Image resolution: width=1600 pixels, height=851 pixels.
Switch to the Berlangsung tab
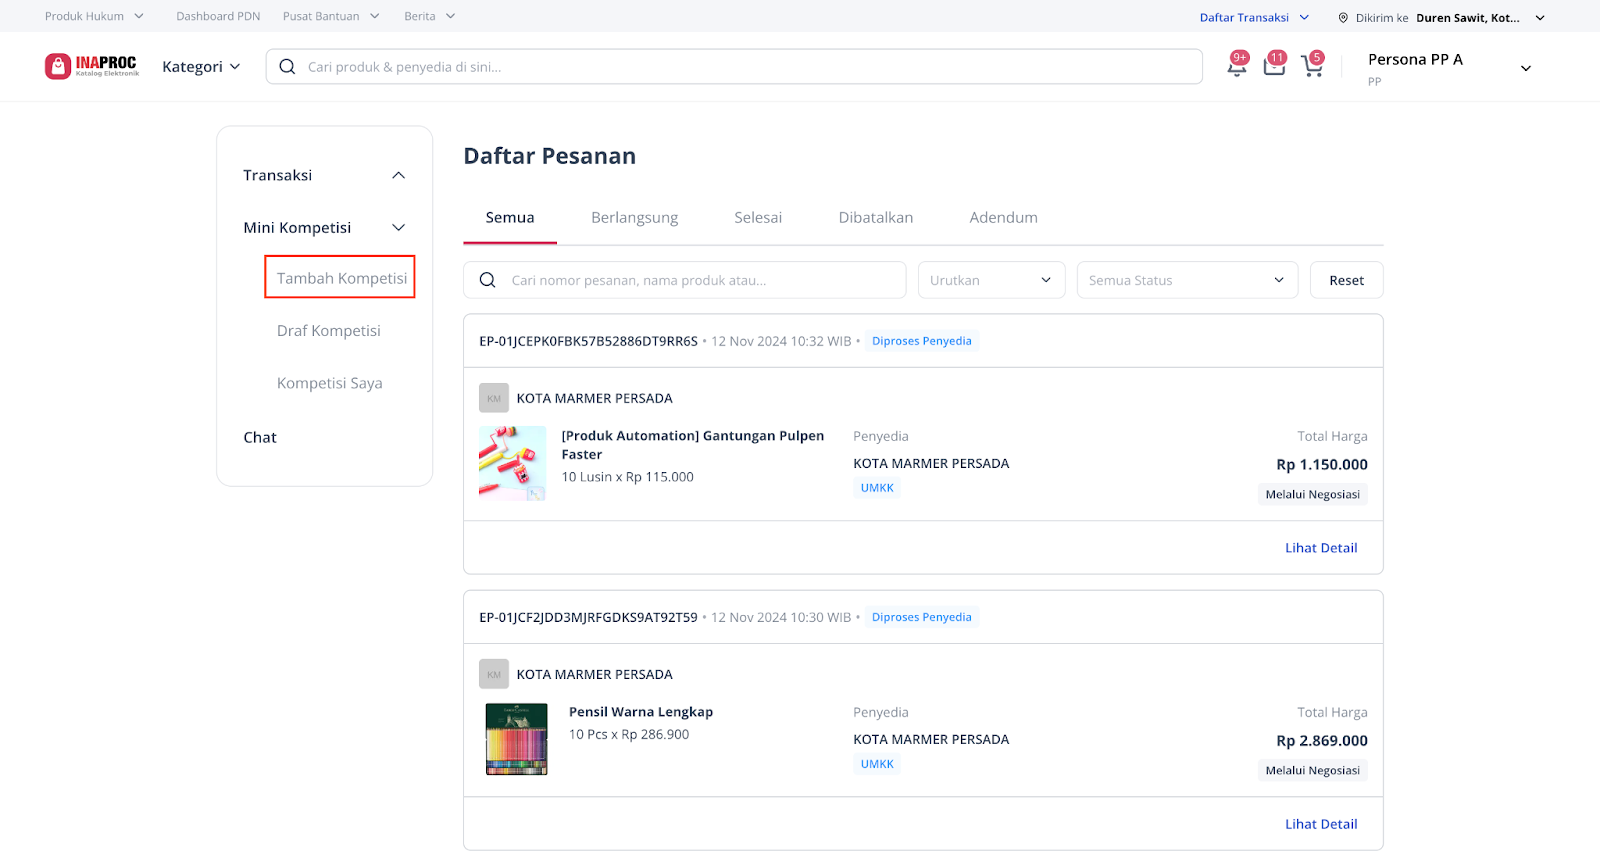(x=634, y=218)
